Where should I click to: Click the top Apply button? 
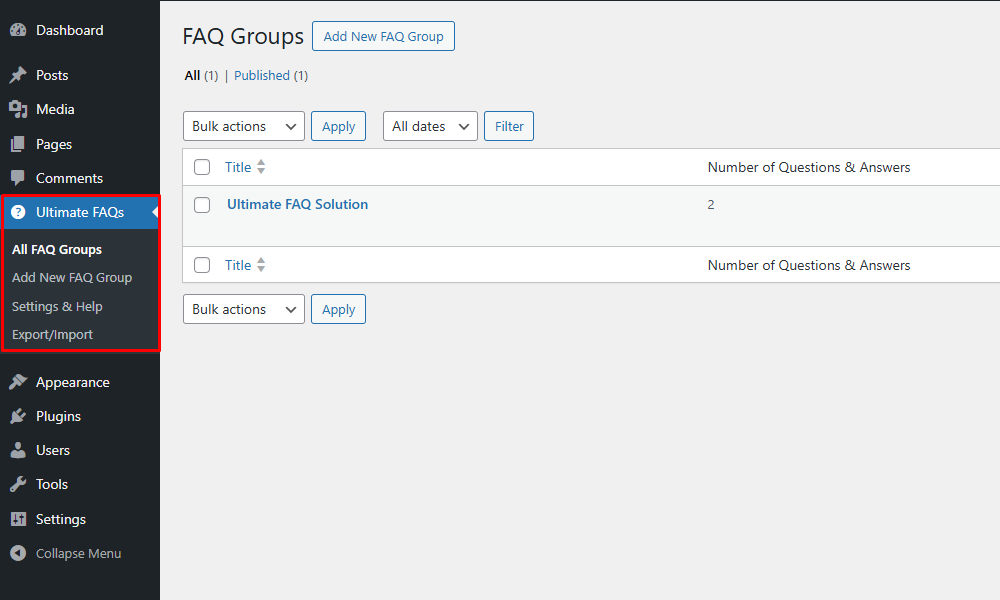[339, 126]
